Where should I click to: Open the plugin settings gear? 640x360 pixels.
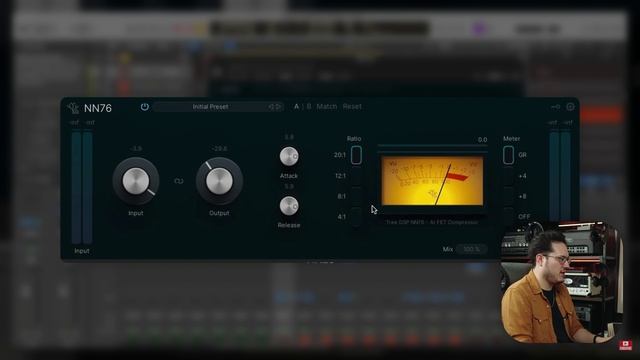[570, 107]
